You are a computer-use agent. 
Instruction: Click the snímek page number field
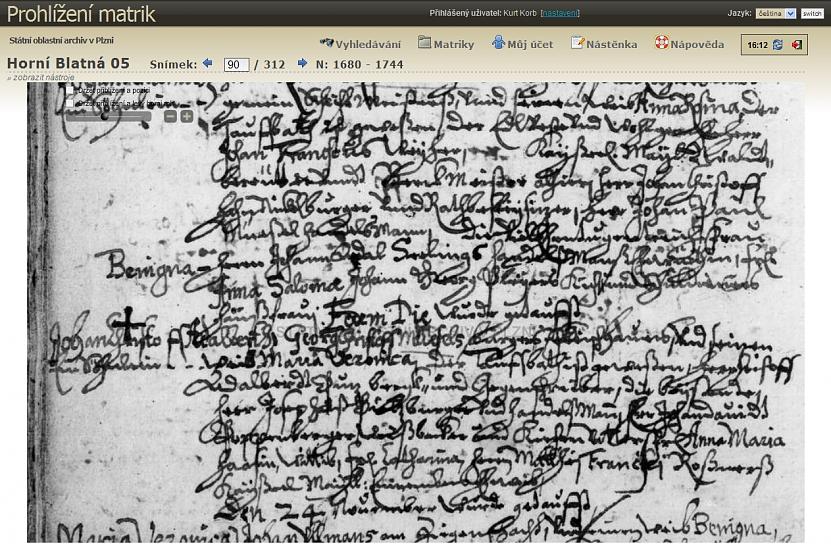pos(236,64)
